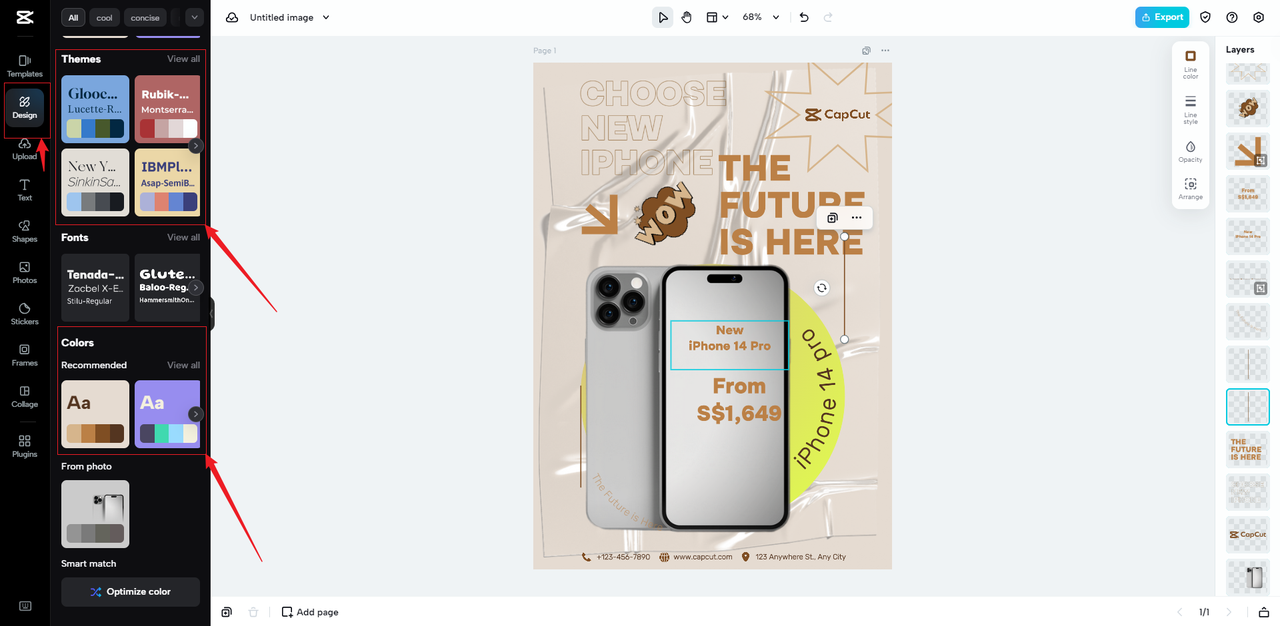Screen dimensions: 1280x626
Task: Click the cloud save status icon
Action: pos(232,17)
